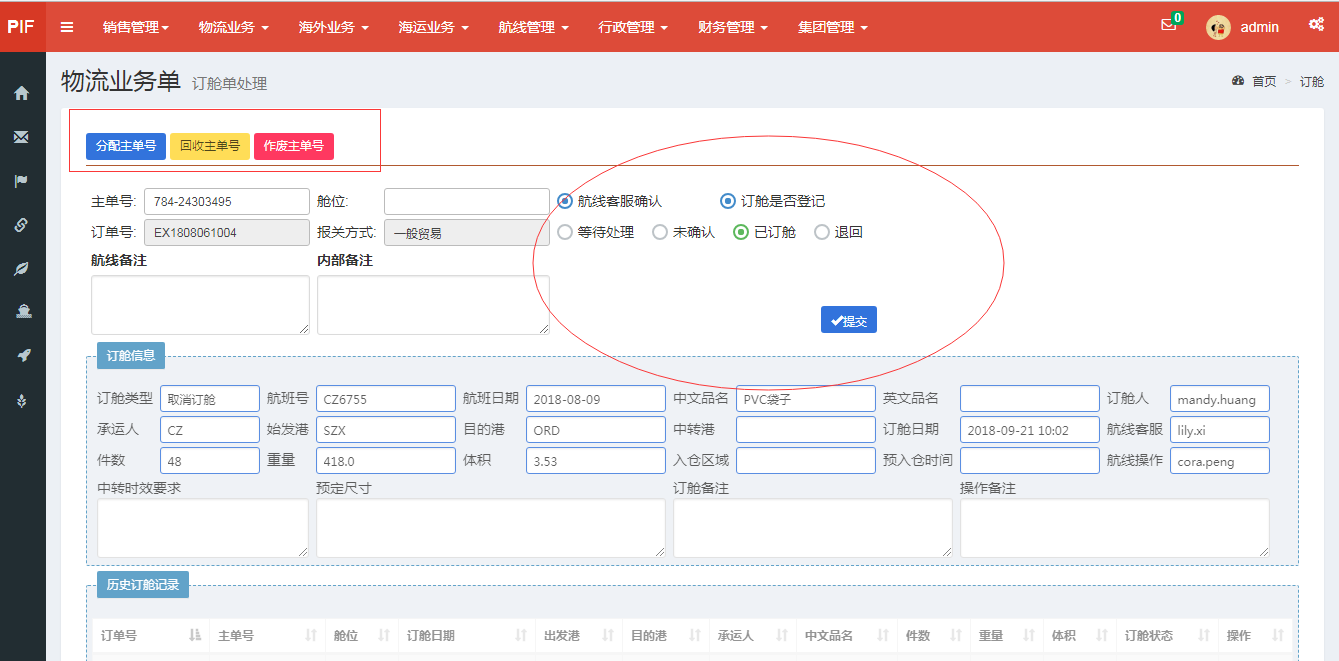The image size is (1339, 661).
Task: Click the yellow 回收主单号 button
Action: pyautogui.click(x=210, y=146)
